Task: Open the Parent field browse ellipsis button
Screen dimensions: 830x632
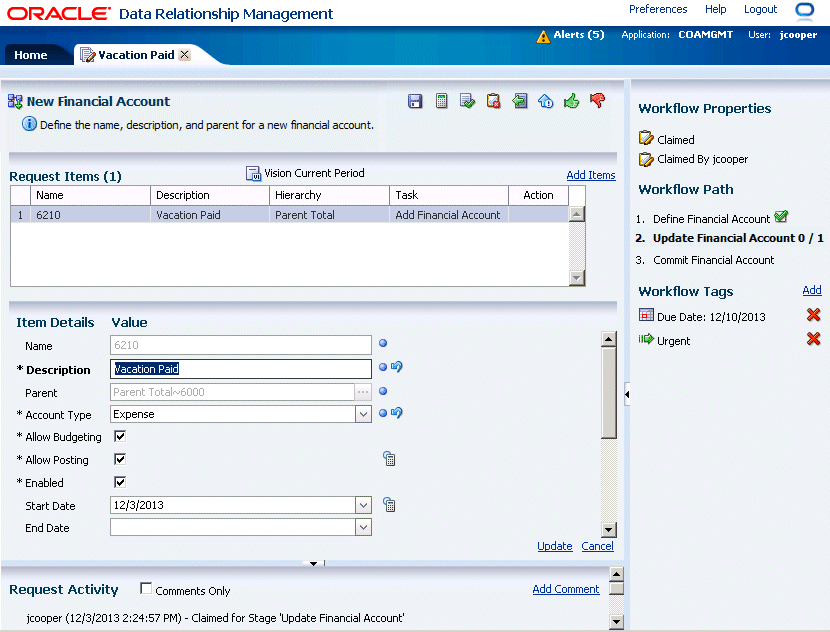Action: tap(363, 392)
